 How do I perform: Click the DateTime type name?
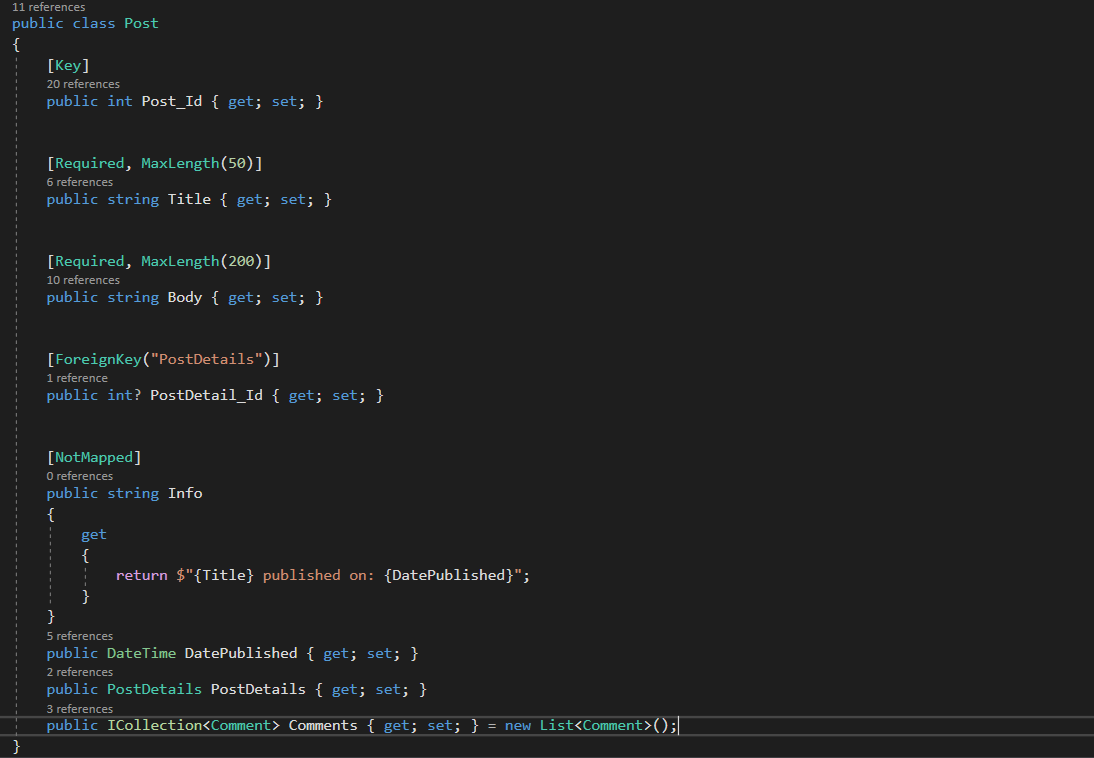coord(142,653)
